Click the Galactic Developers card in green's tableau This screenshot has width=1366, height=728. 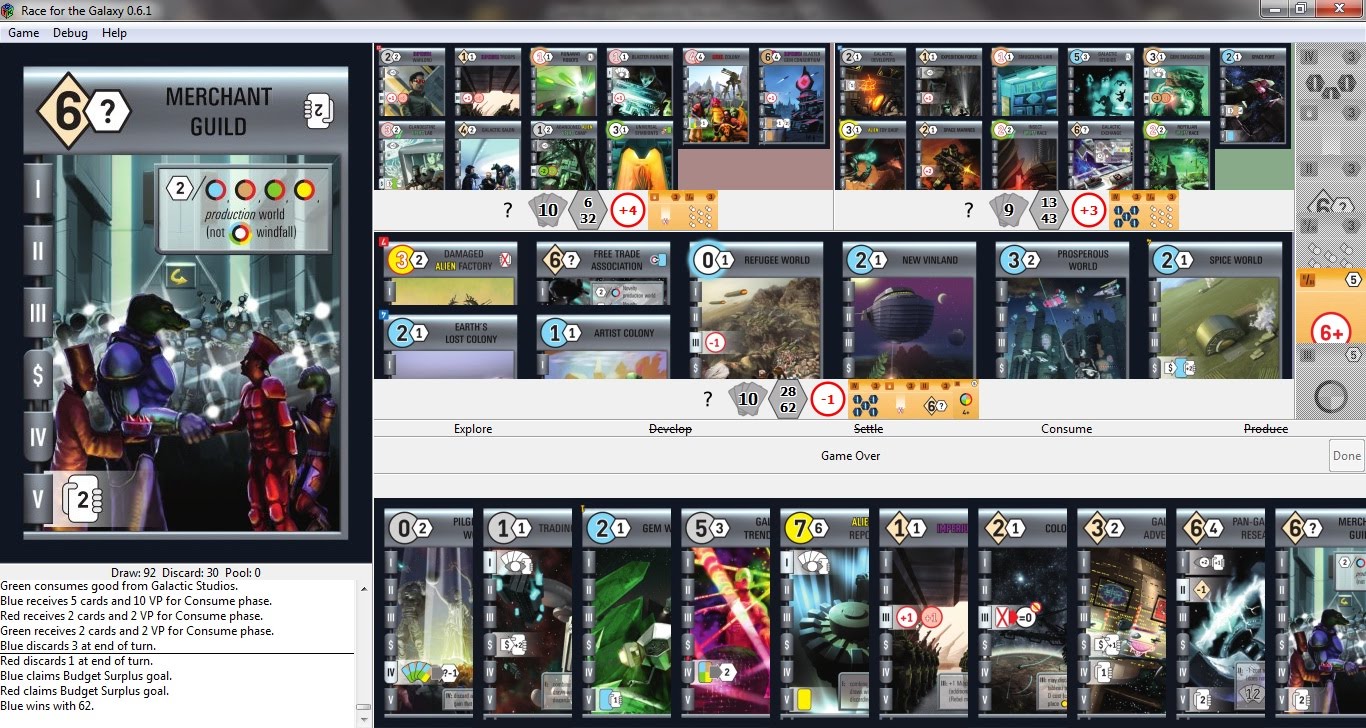coord(872,82)
